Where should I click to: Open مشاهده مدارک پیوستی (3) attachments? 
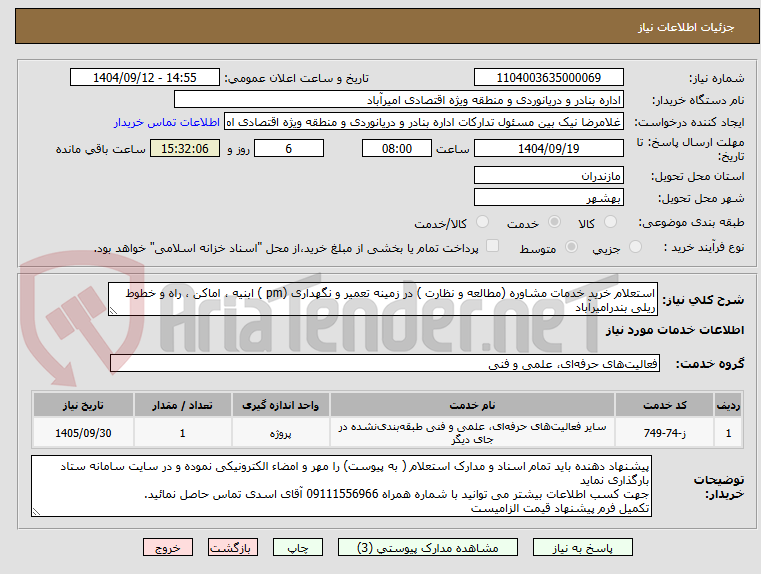428,548
